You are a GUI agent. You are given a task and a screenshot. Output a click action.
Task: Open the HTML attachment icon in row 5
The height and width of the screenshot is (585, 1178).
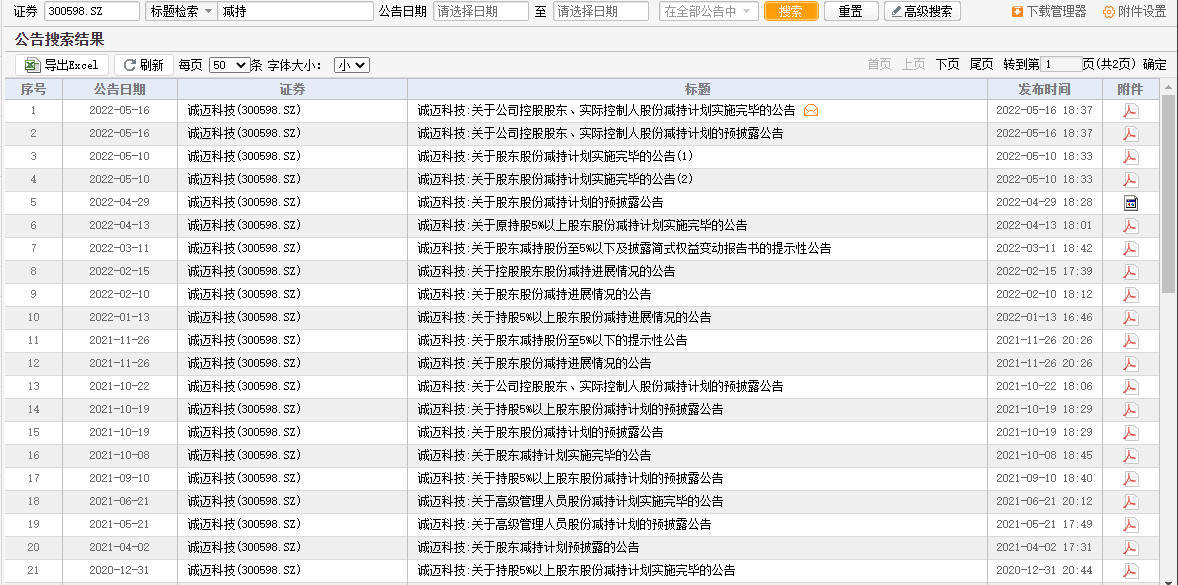1130,203
